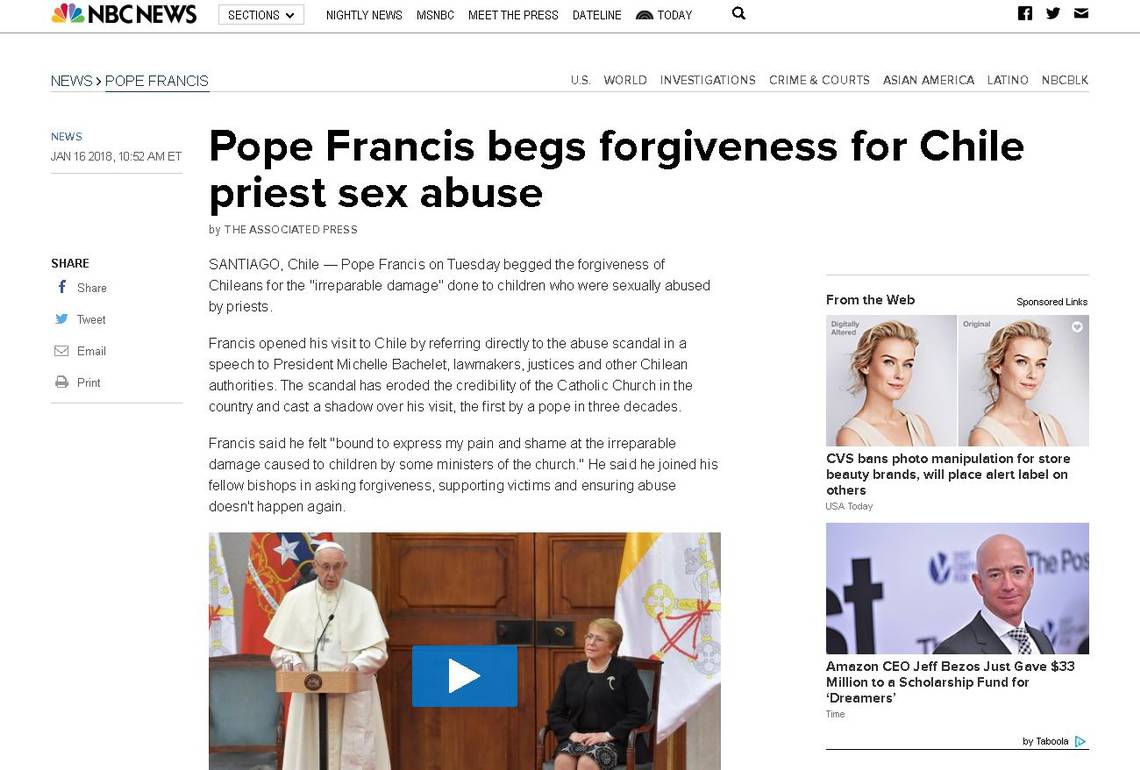This screenshot has height=770, width=1140.
Task: Click the Facebook icon in header
Action: click(x=1024, y=13)
